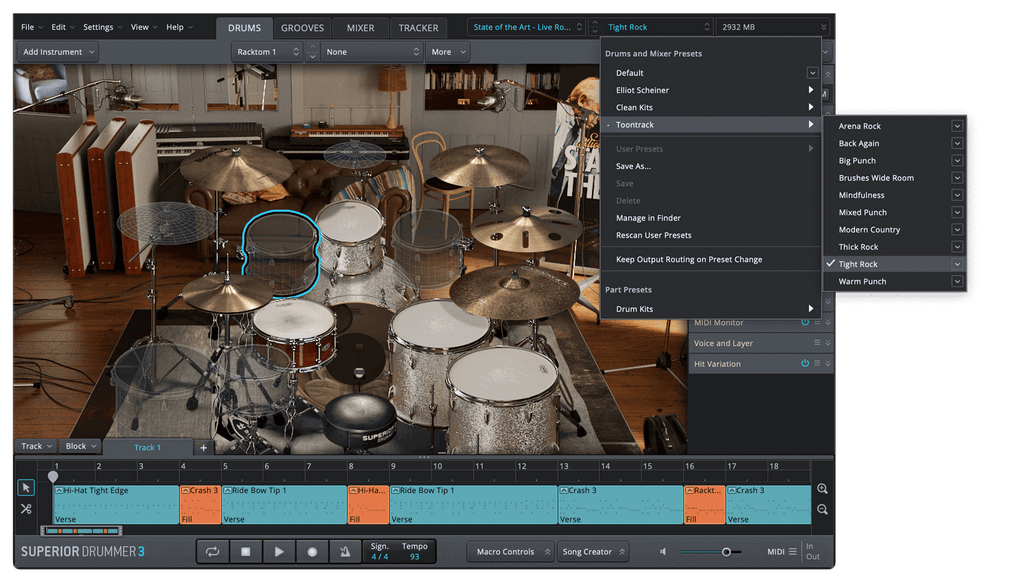Step instrument selection up arrow next to Racktom 1
Viewport: 1024px width, 583px height.
coord(313,46)
